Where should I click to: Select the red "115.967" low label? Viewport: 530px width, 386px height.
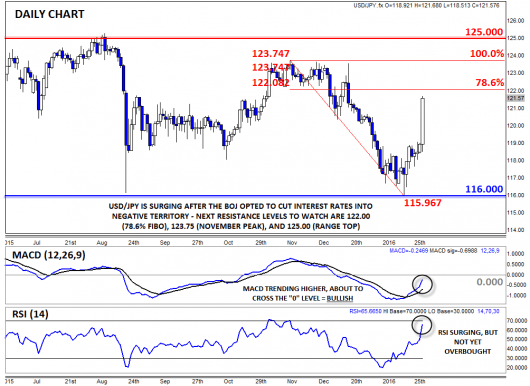423,203
